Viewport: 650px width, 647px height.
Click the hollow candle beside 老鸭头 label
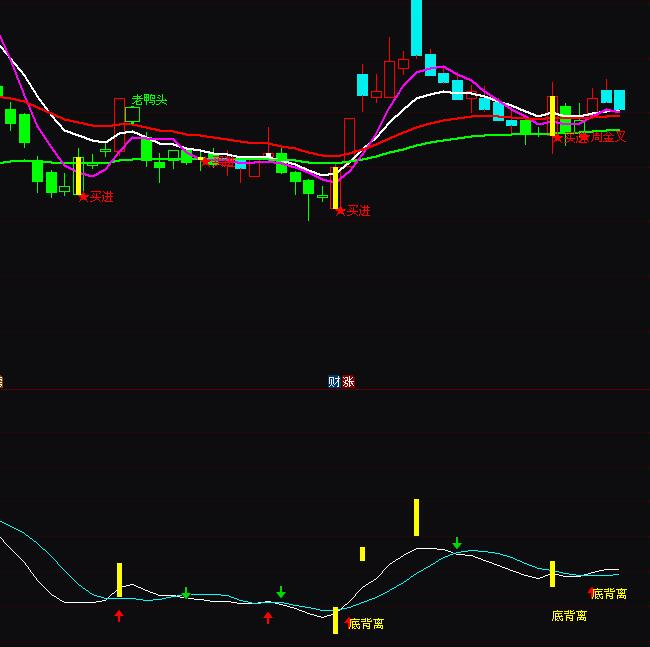click(132, 114)
